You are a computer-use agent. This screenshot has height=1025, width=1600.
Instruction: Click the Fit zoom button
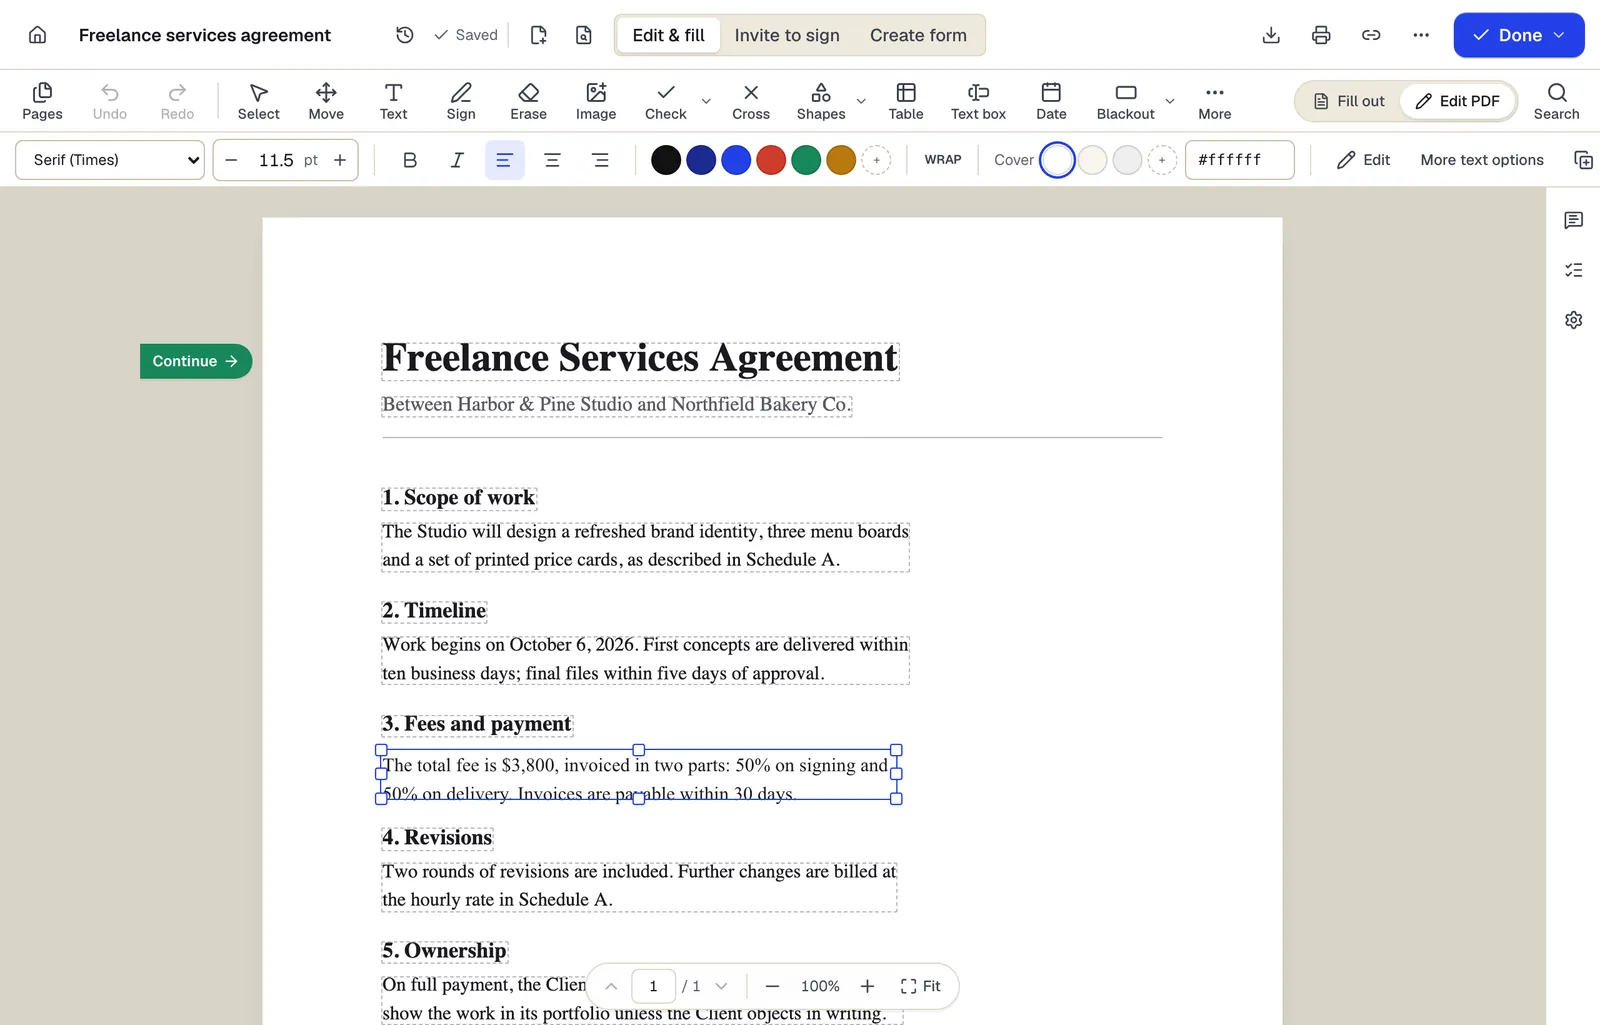[x=920, y=986]
